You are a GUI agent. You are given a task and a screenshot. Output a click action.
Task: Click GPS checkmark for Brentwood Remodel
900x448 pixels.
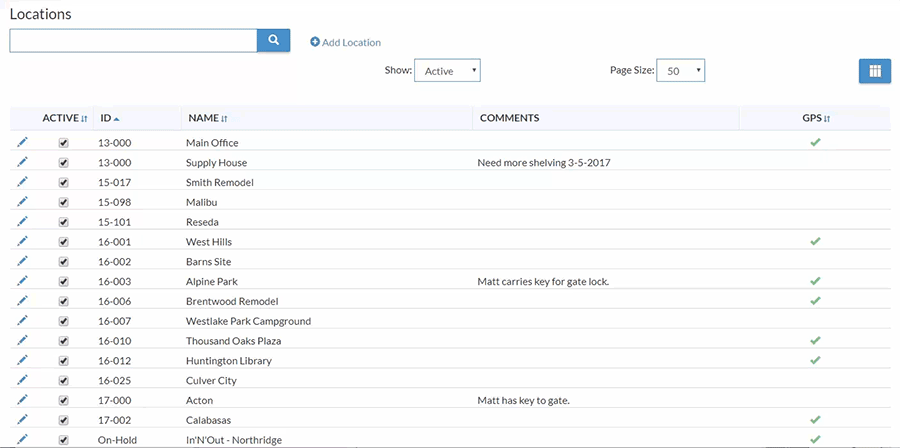[x=815, y=301]
